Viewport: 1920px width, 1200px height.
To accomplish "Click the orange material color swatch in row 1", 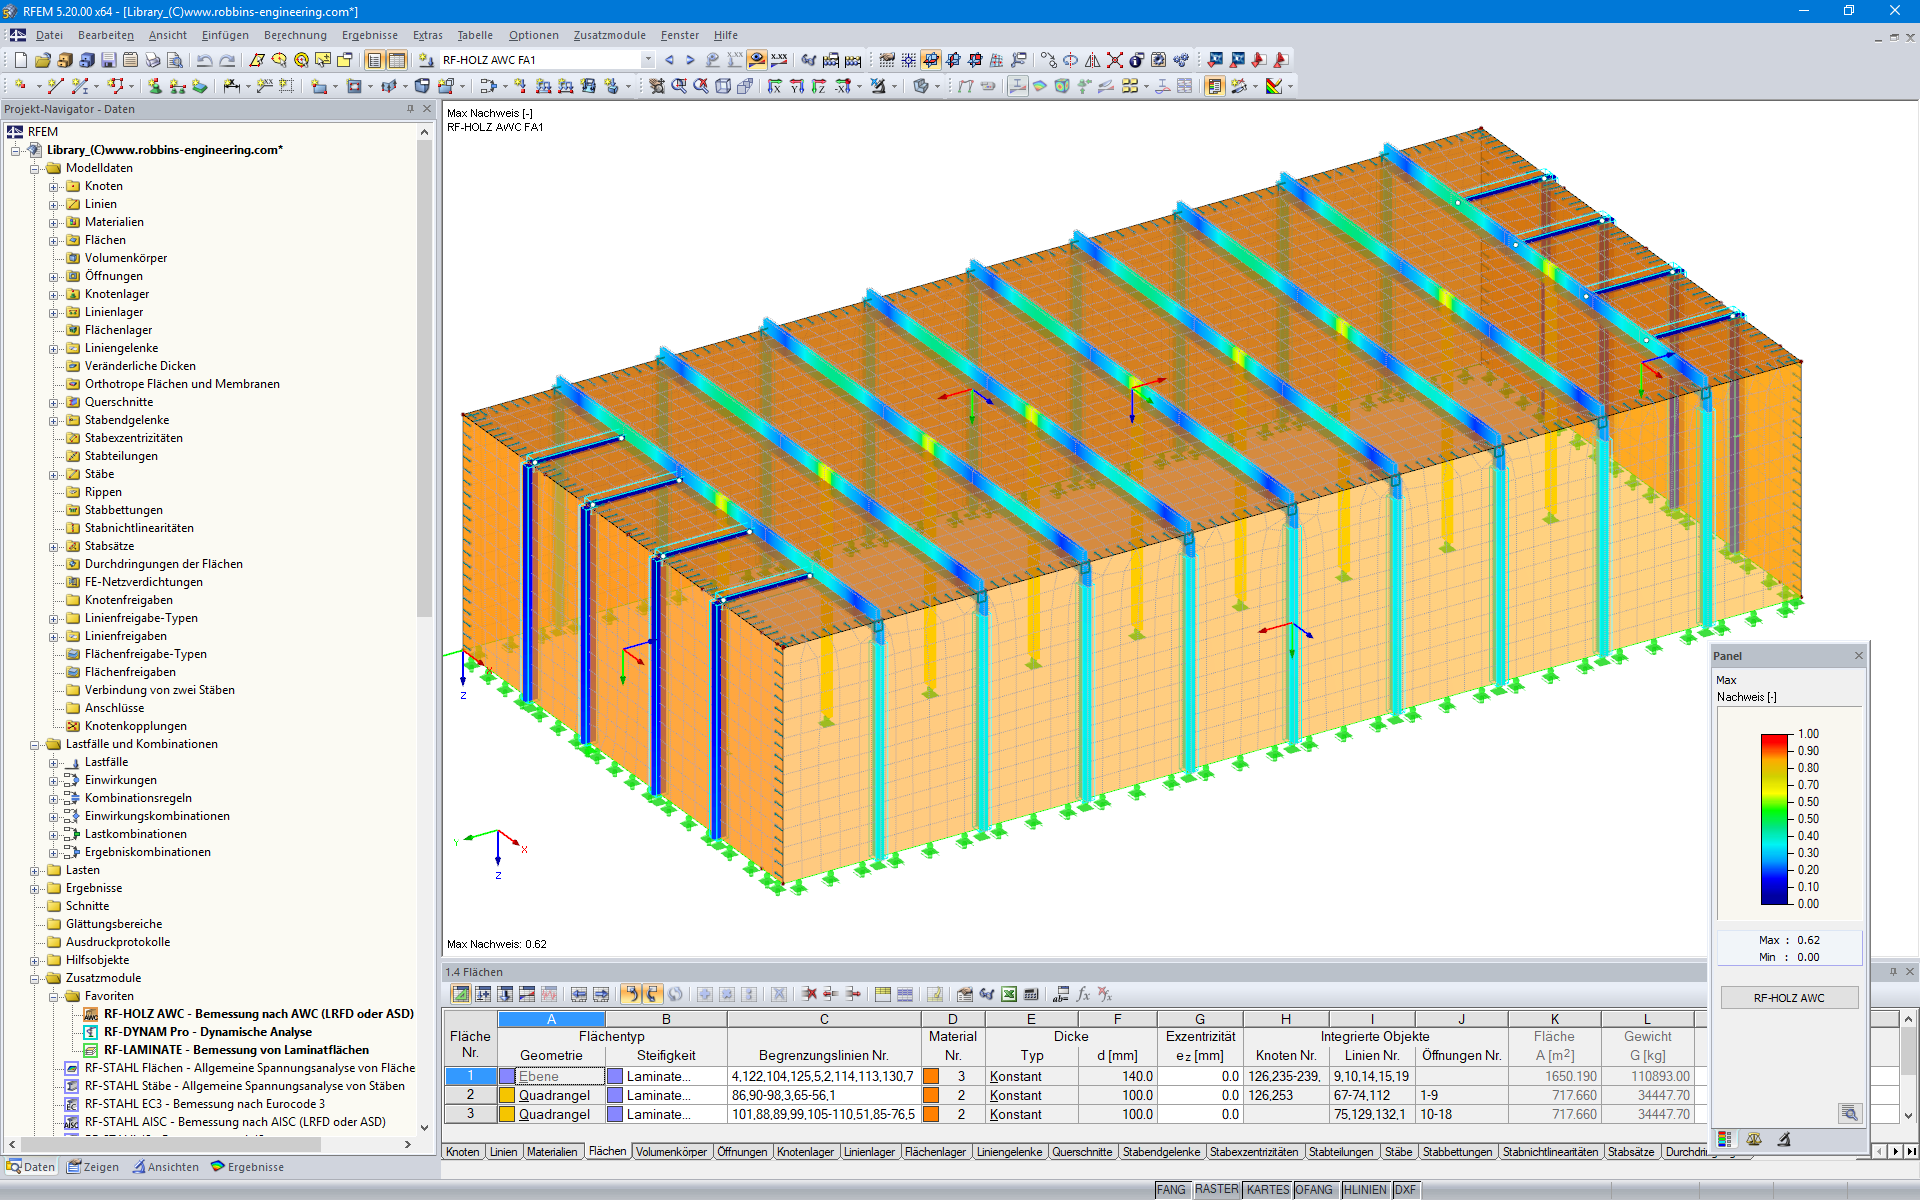I will click(931, 1077).
